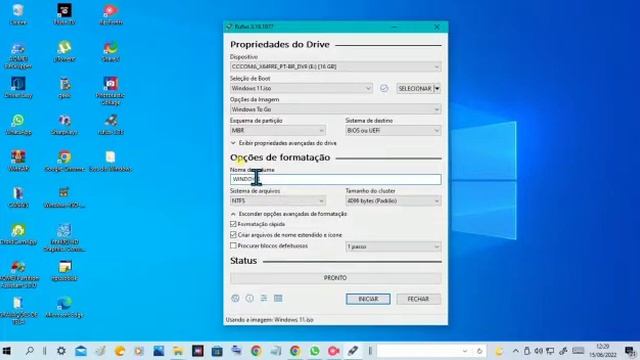Screen dimensions: 640x360
Task: Show the Rufus log icon
Action: click(278, 298)
